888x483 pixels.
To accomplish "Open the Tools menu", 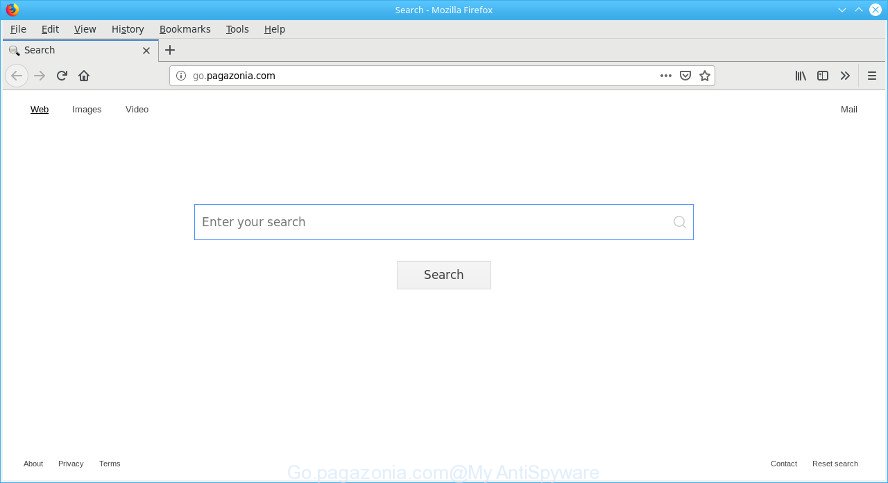I will (237, 29).
